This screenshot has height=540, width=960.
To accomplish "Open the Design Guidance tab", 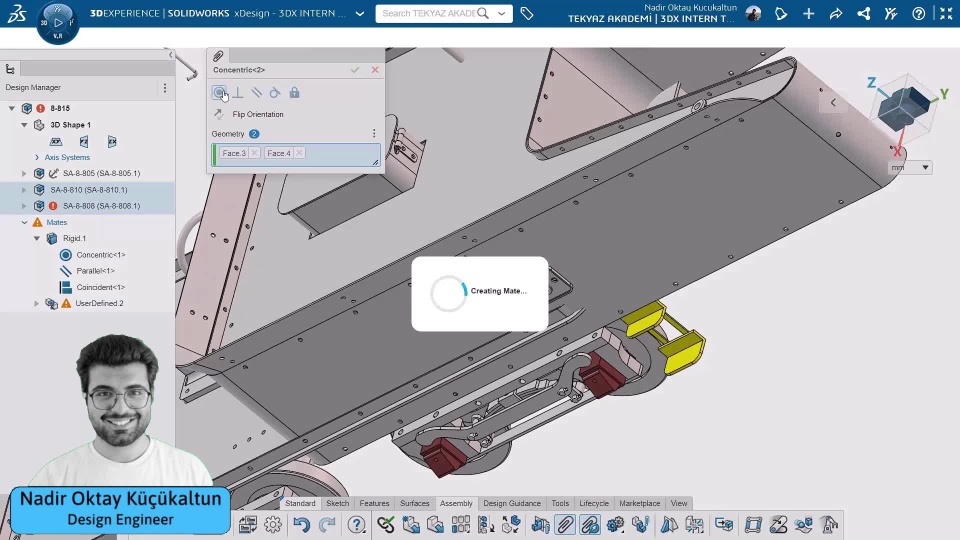I will click(x=512, y=503).
